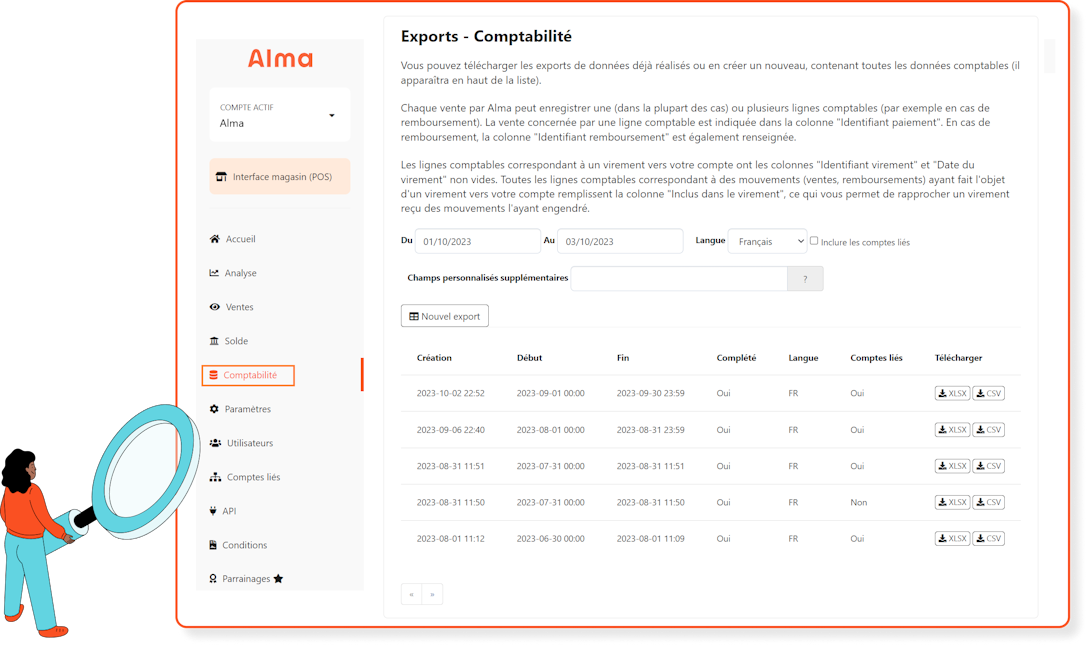The height and width of the screenshot is (646, 1088).
Task: Click the Langue column header
Action: (803, 357)
